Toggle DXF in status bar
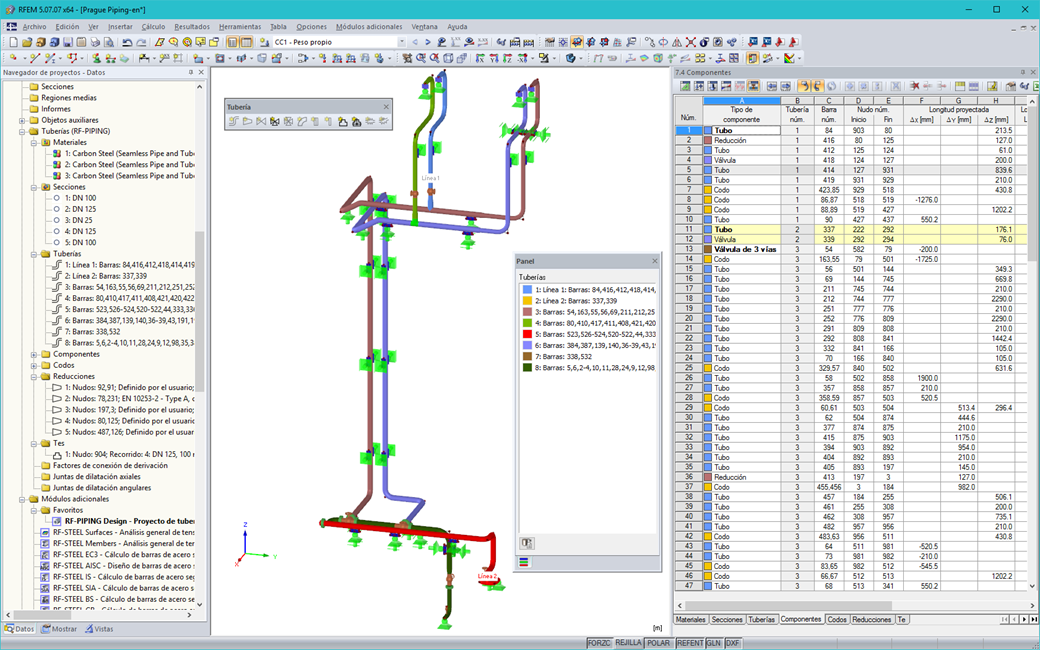Screen dimensions: 1040x650 [732, 643]
